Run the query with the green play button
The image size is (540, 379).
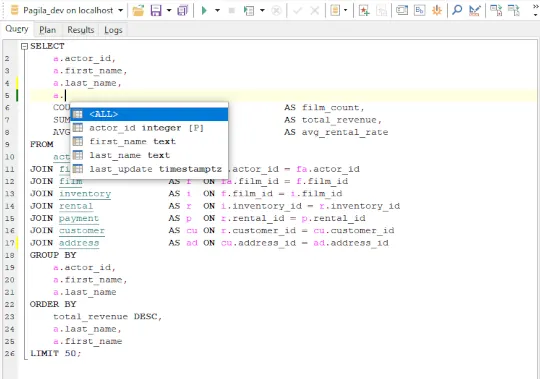204,11
